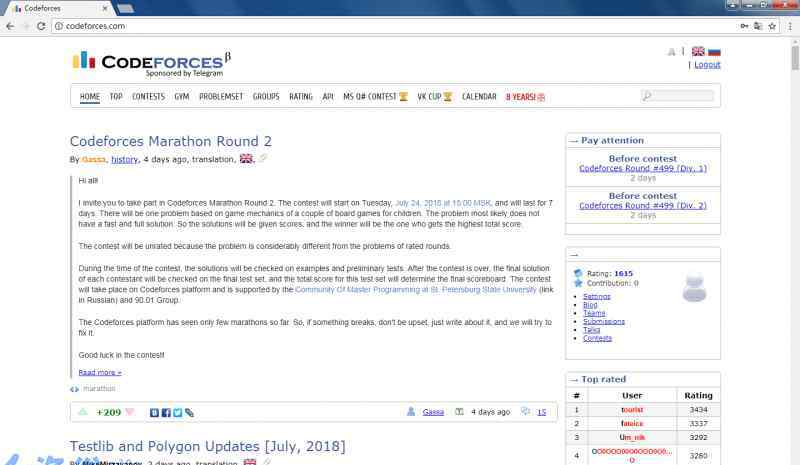Open the 15 comments link
Screen dimensions: 800x465
[x=541, y=412]
